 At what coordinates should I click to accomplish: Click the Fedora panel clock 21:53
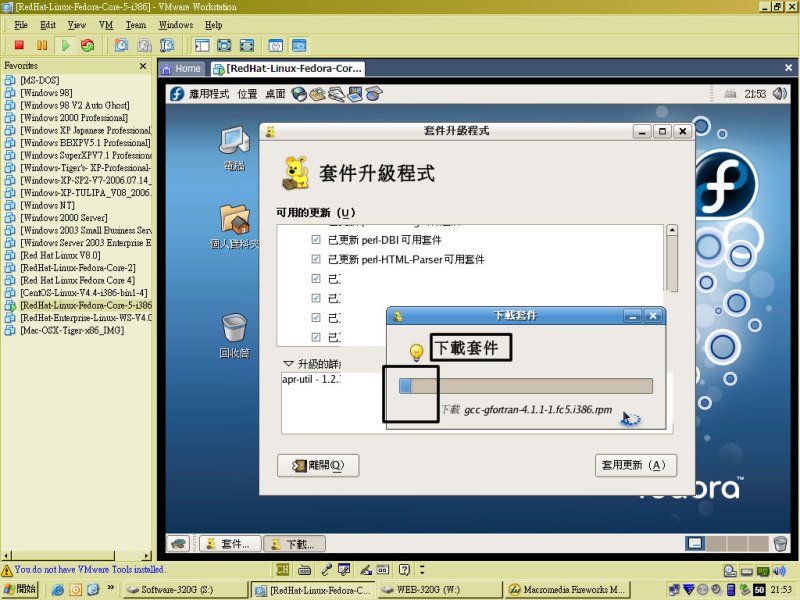point(755,94)
